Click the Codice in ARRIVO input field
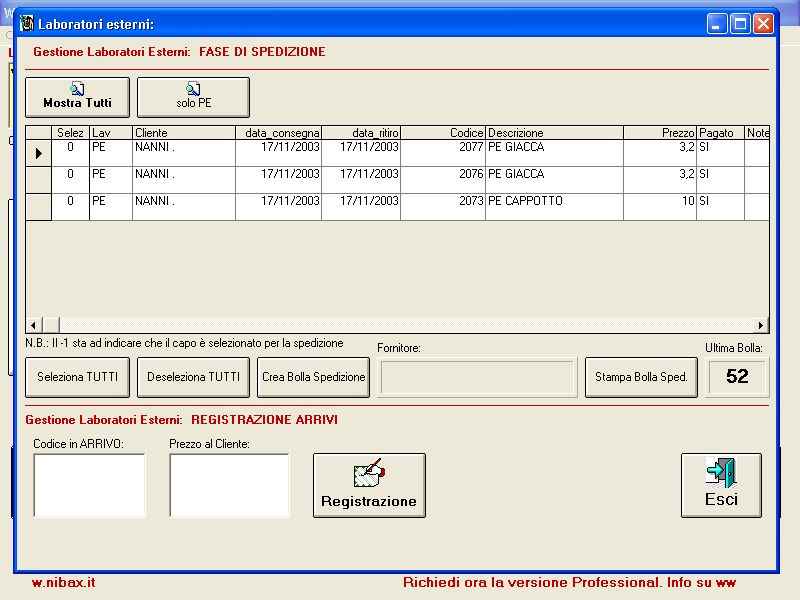Image resolution: width=800 pixels, height=600 pixels. pyautogui.click(x=89, y=486)
